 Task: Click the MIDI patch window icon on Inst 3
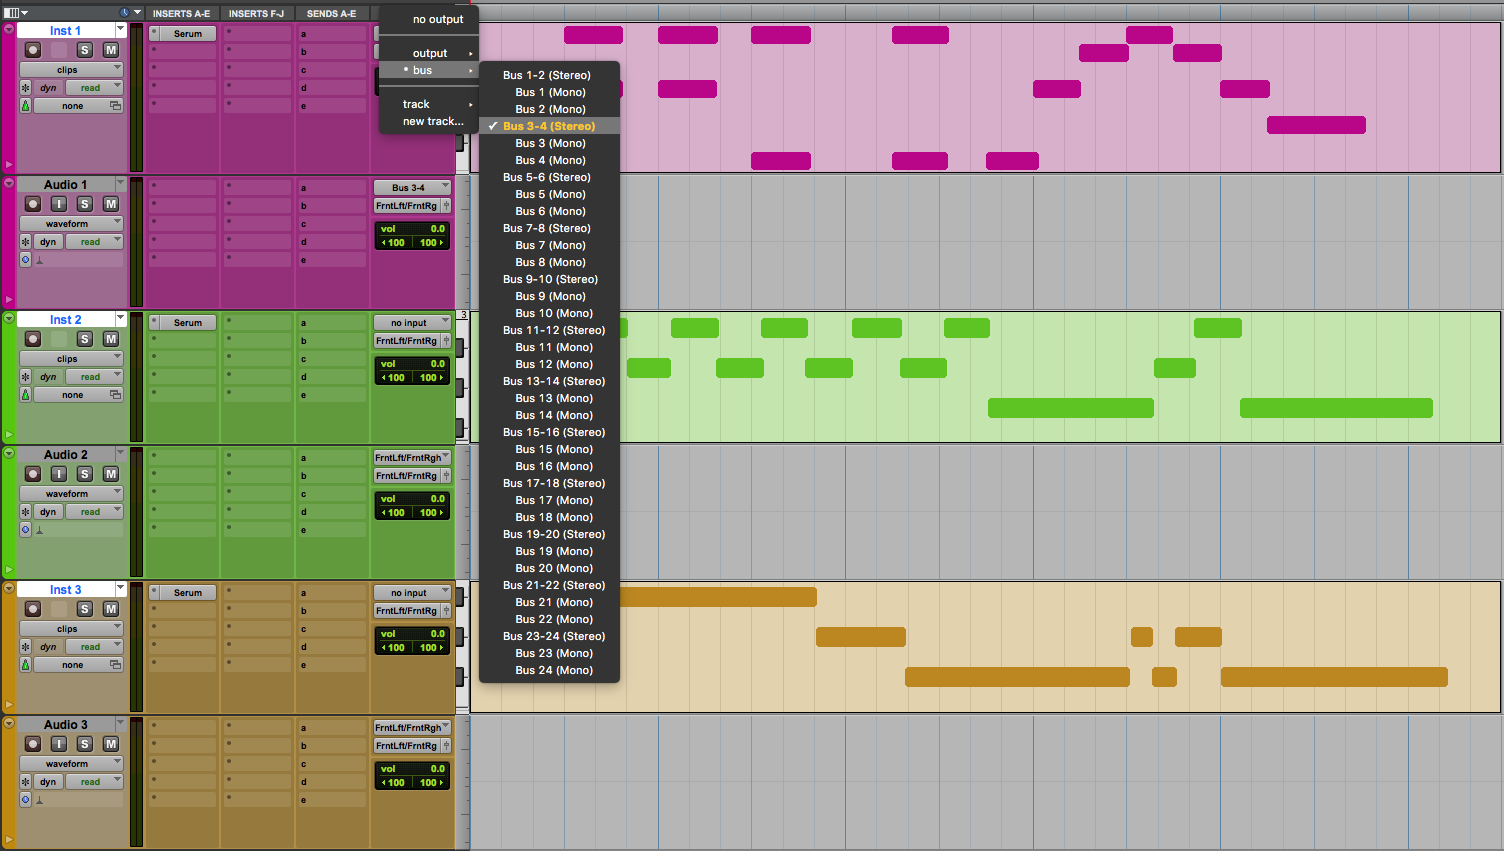point(115,665)
